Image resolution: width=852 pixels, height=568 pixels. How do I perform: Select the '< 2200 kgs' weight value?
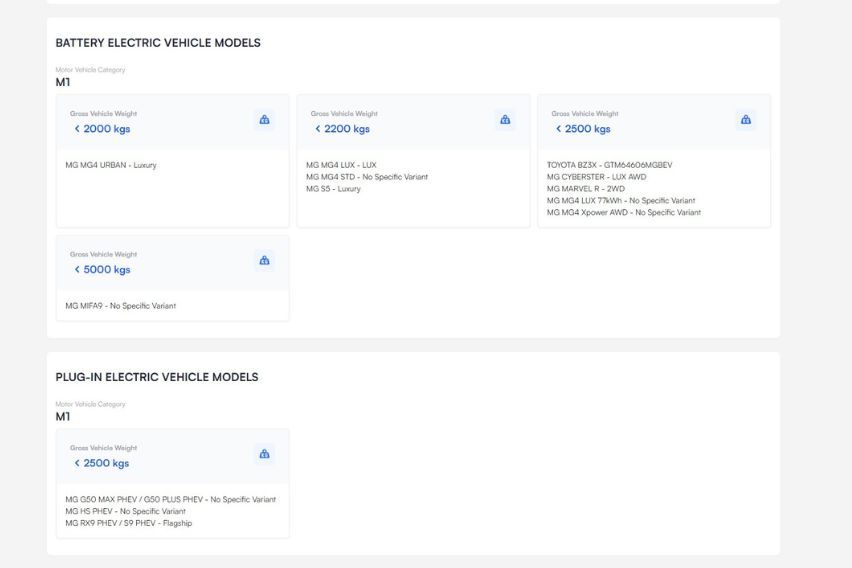point(342,129)
